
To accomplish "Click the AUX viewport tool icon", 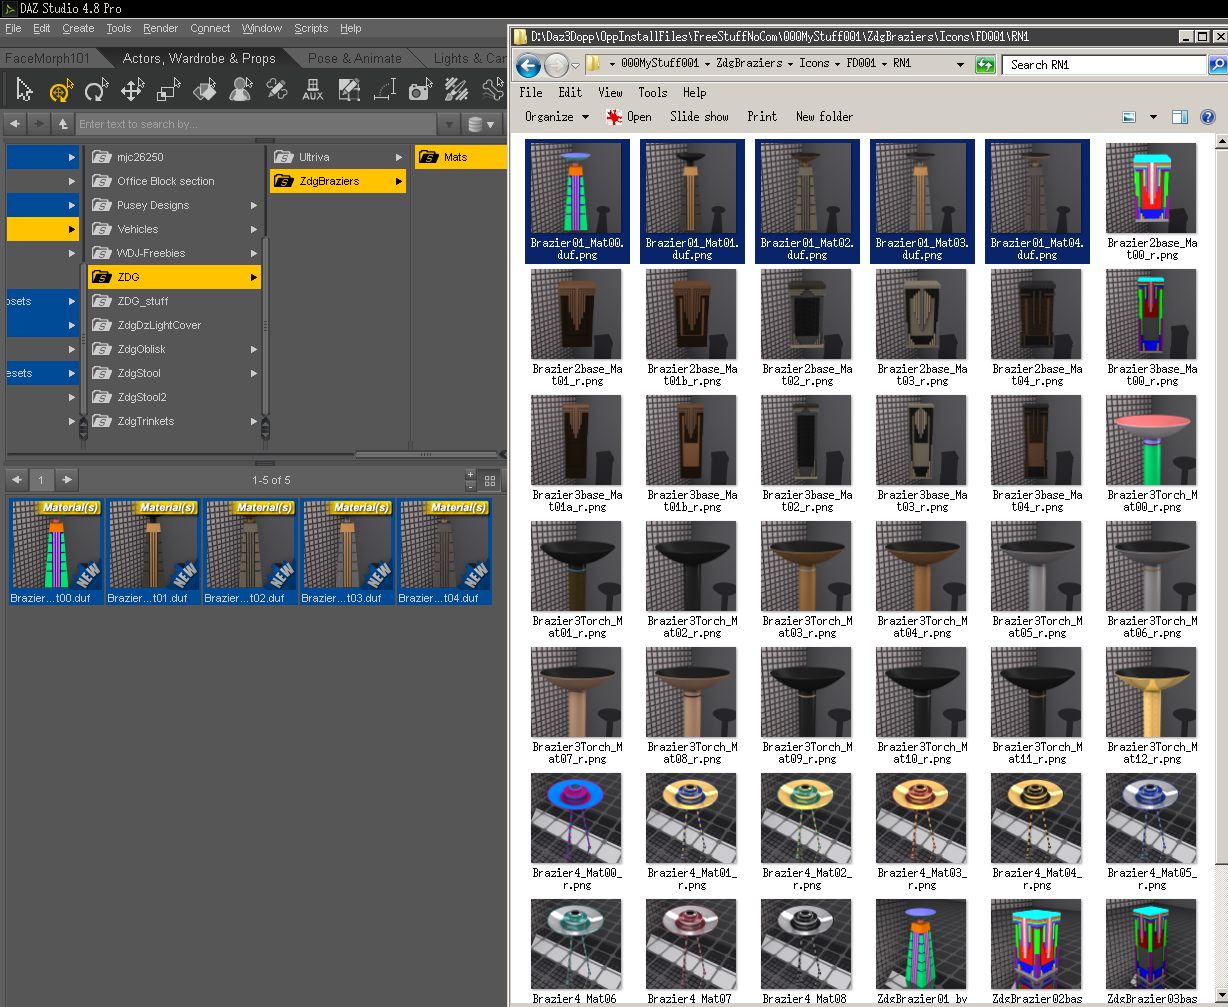I will (313, 91).
